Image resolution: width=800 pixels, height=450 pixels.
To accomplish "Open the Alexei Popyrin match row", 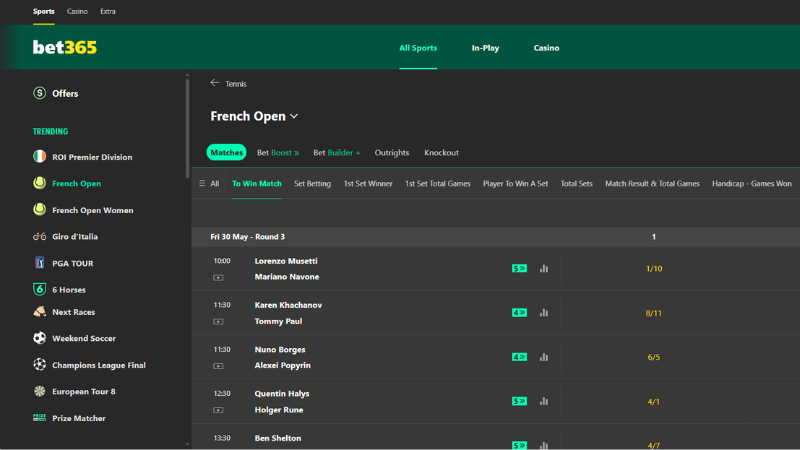I will (x=283, y=365).
